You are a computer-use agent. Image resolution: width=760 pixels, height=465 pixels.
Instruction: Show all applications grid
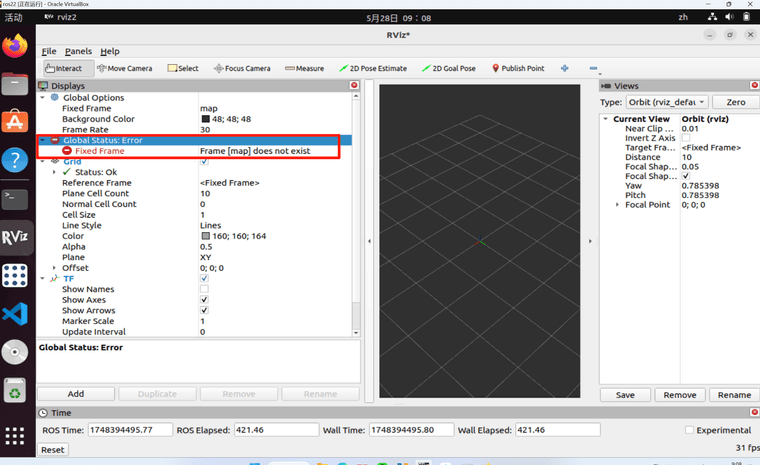15,435
